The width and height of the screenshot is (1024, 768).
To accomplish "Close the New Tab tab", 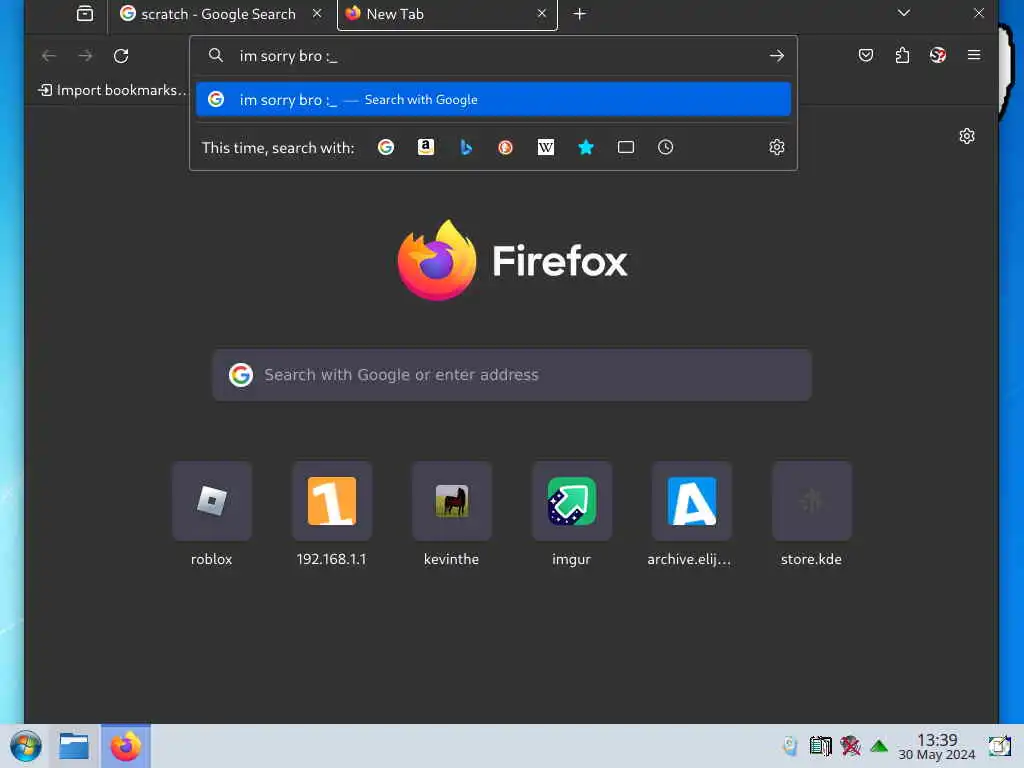I will [x=541, y=14].
